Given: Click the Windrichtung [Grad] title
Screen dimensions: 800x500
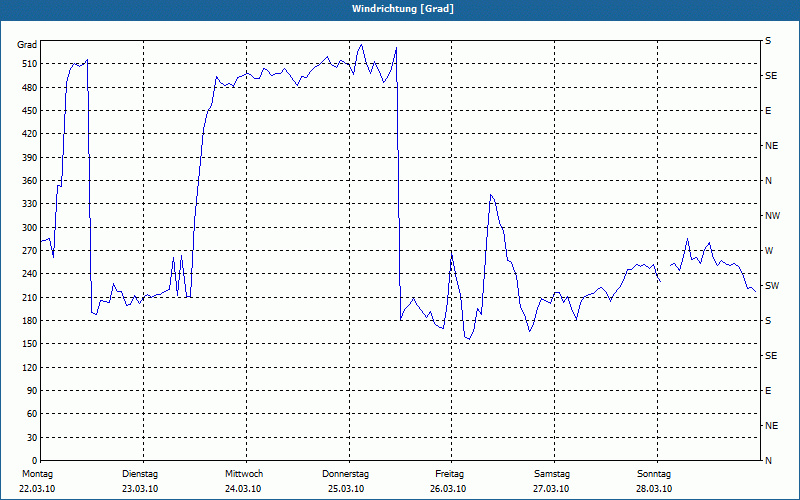Looking at the screenshot, I should pyautogui.click(x=403, y=9).
